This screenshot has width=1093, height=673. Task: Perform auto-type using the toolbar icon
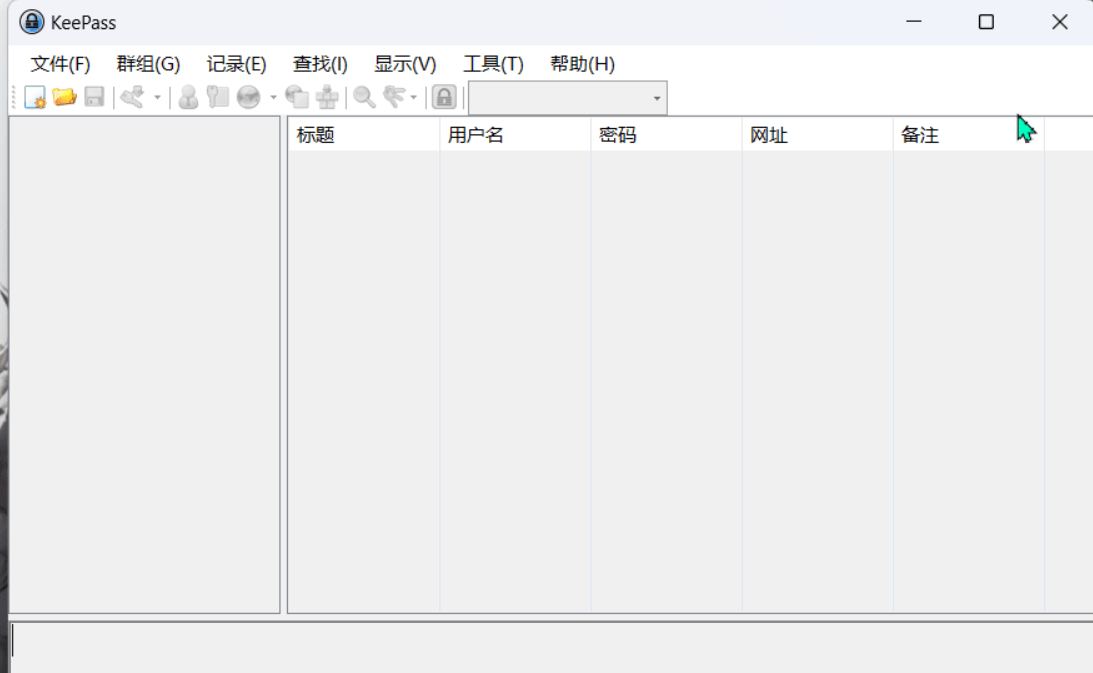(327, 97)
